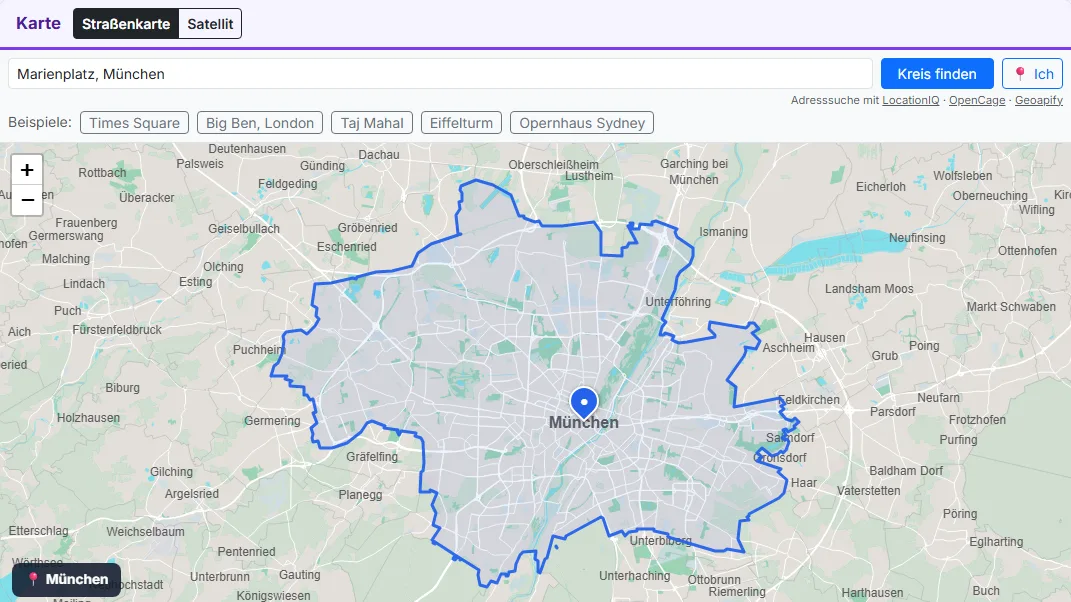Switch to Straßenkarte view

[x=126, y=24]
